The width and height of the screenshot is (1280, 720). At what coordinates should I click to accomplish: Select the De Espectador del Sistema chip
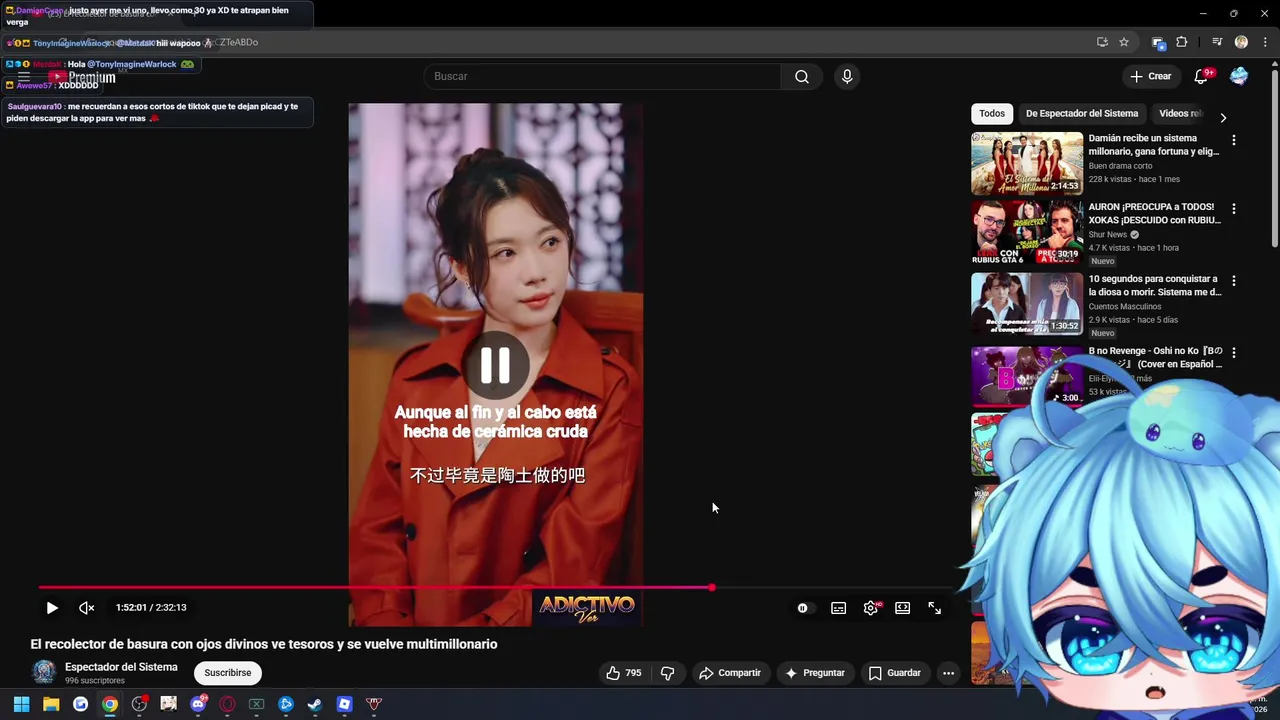1082,114
